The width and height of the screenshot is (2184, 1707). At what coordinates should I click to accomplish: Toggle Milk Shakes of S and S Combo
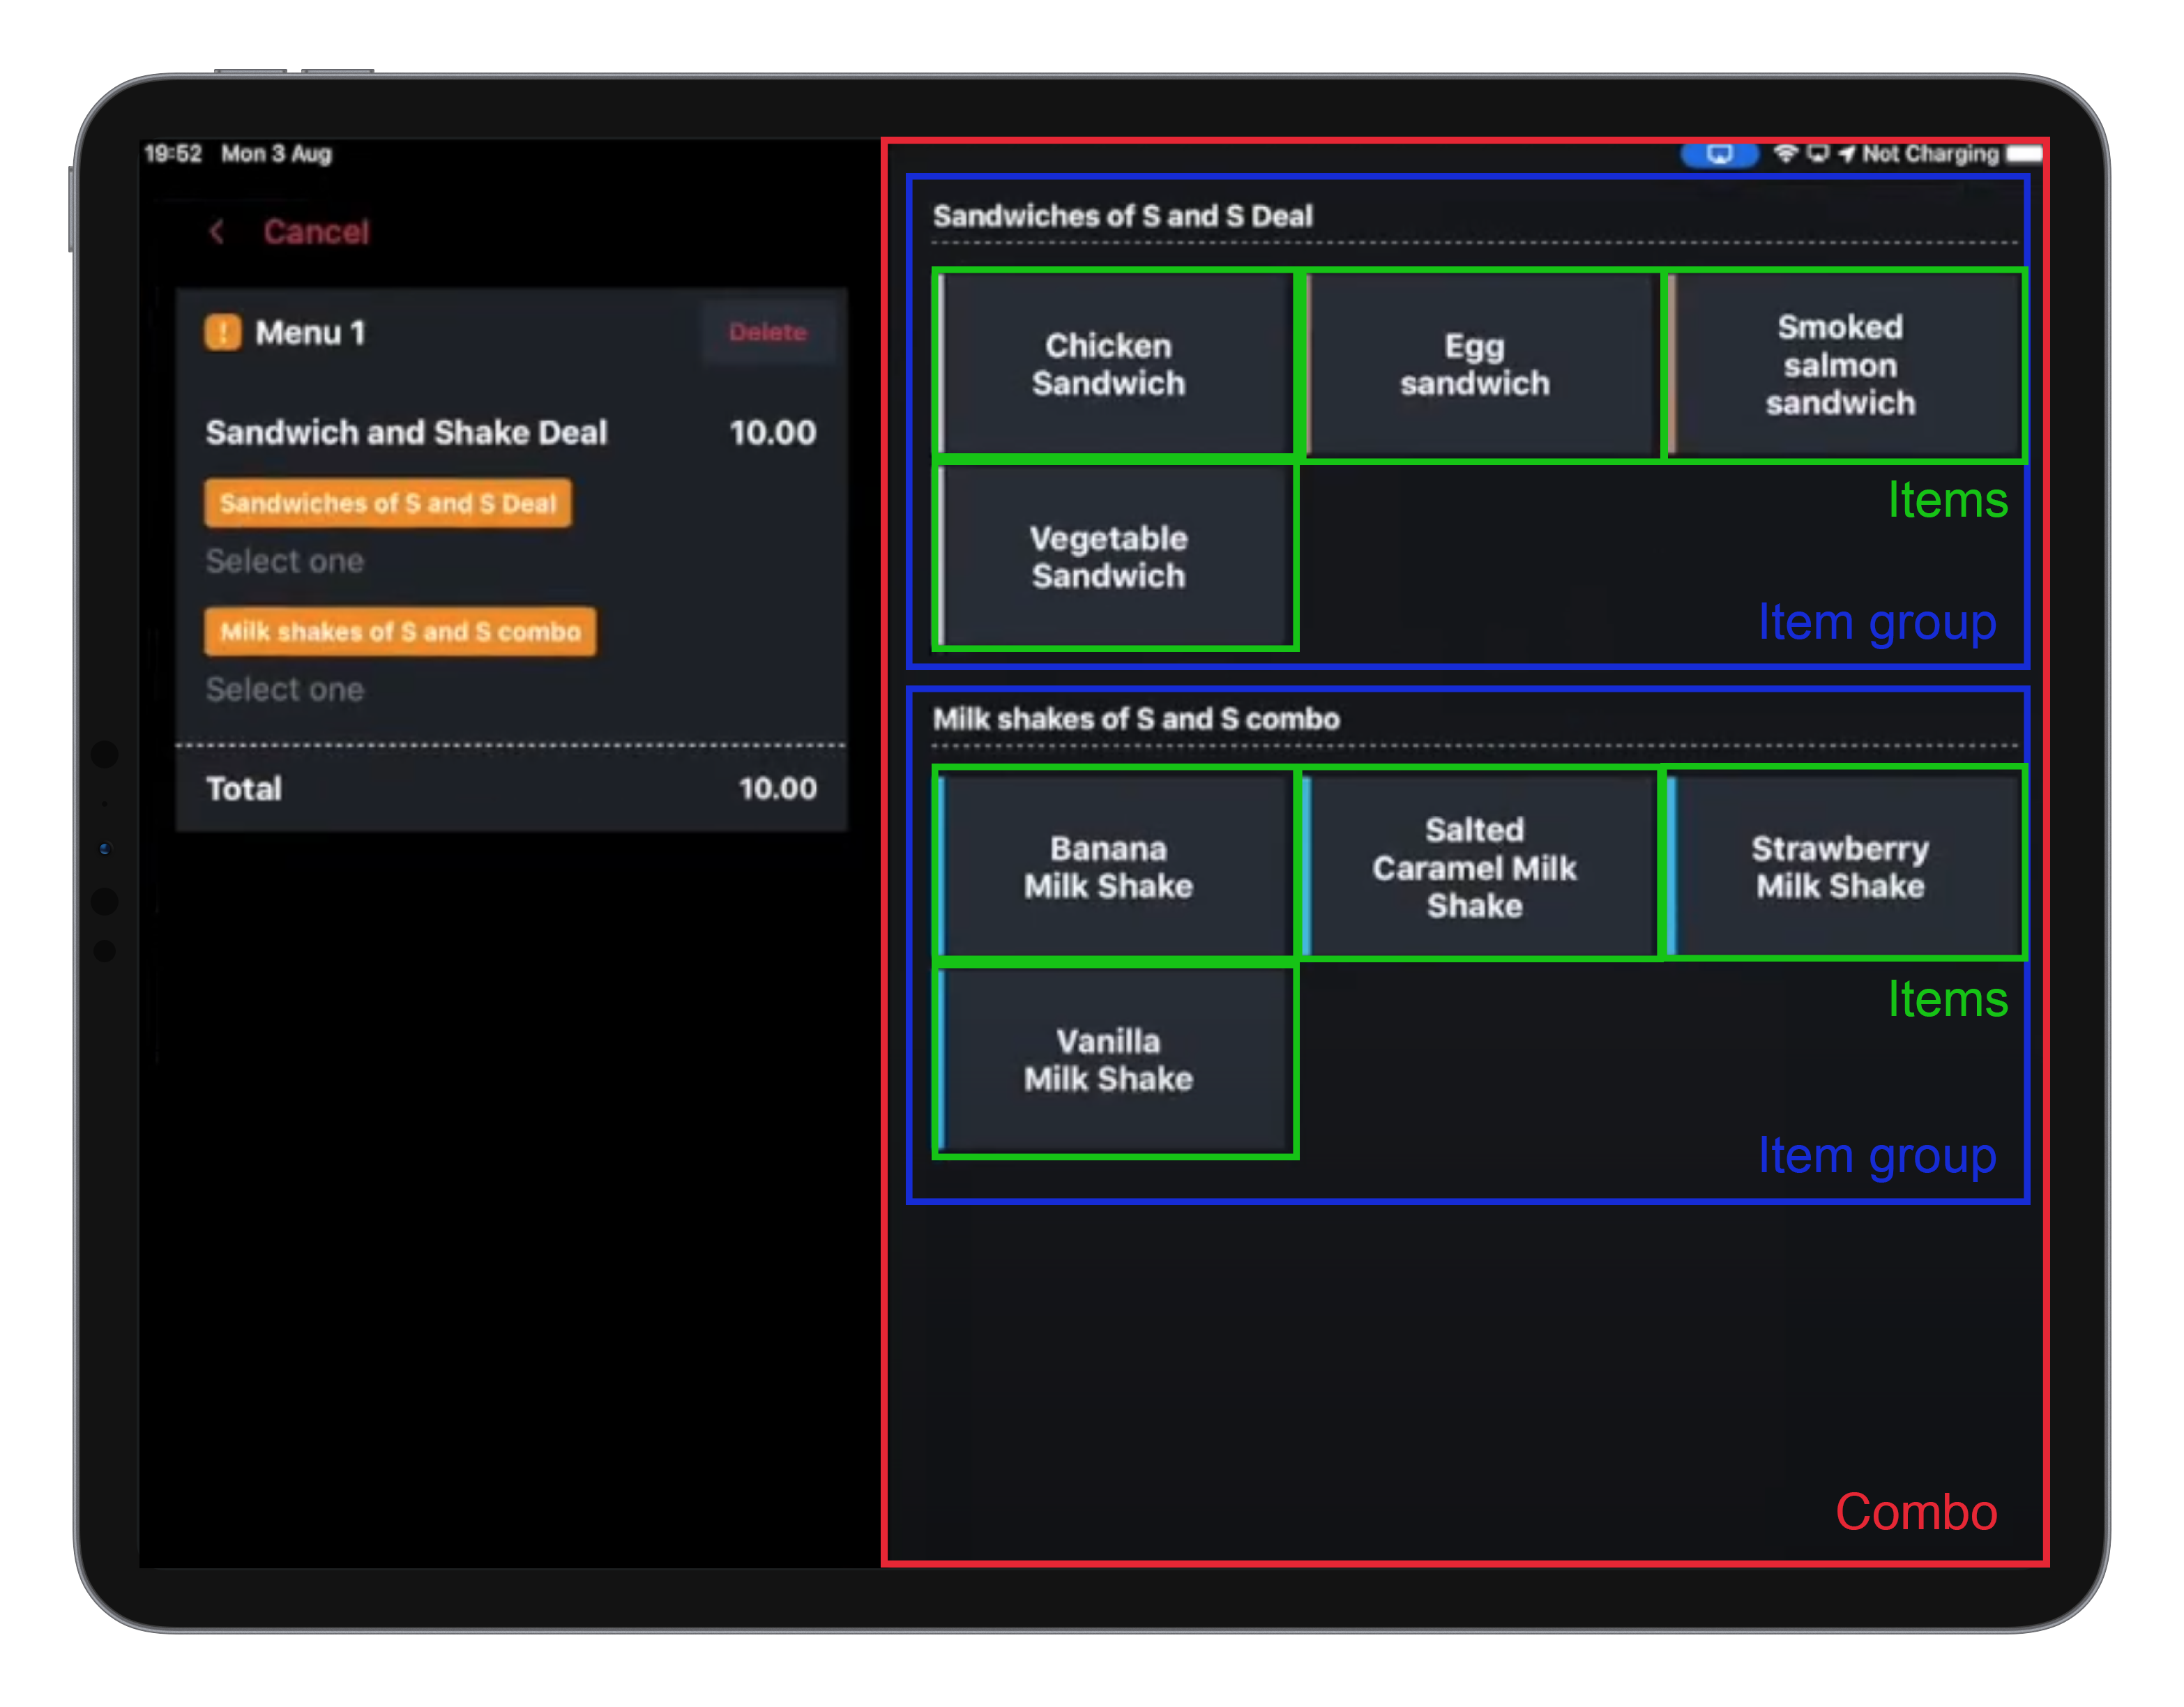[x=390, y=637]
